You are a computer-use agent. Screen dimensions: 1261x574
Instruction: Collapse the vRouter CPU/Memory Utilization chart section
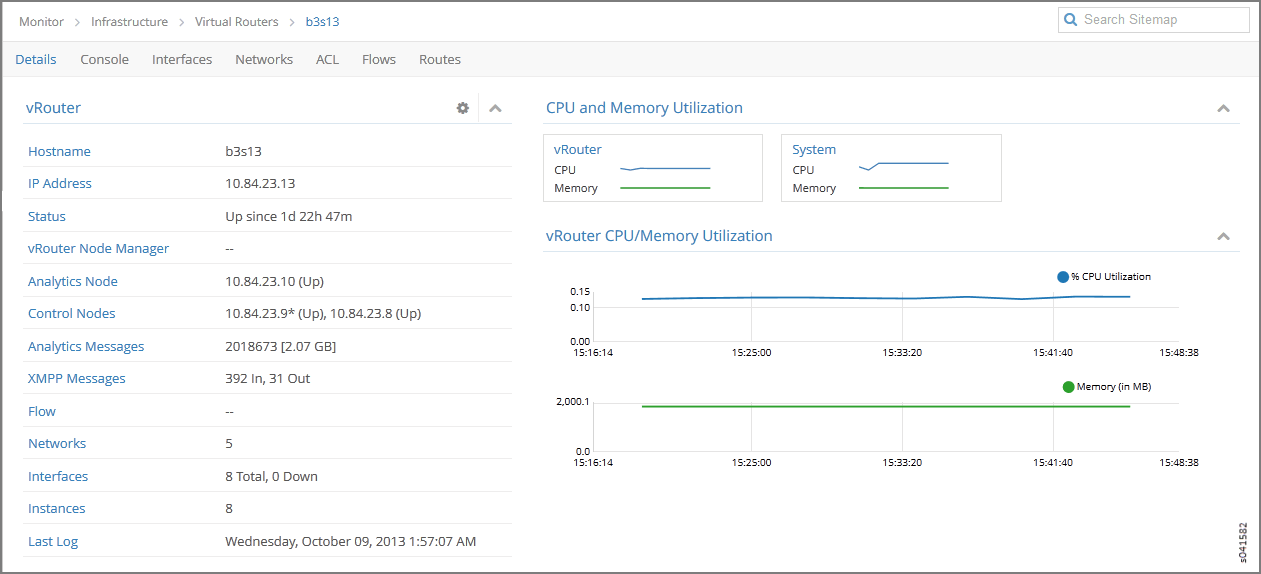pyautogui.click(x=1223, y=236)
